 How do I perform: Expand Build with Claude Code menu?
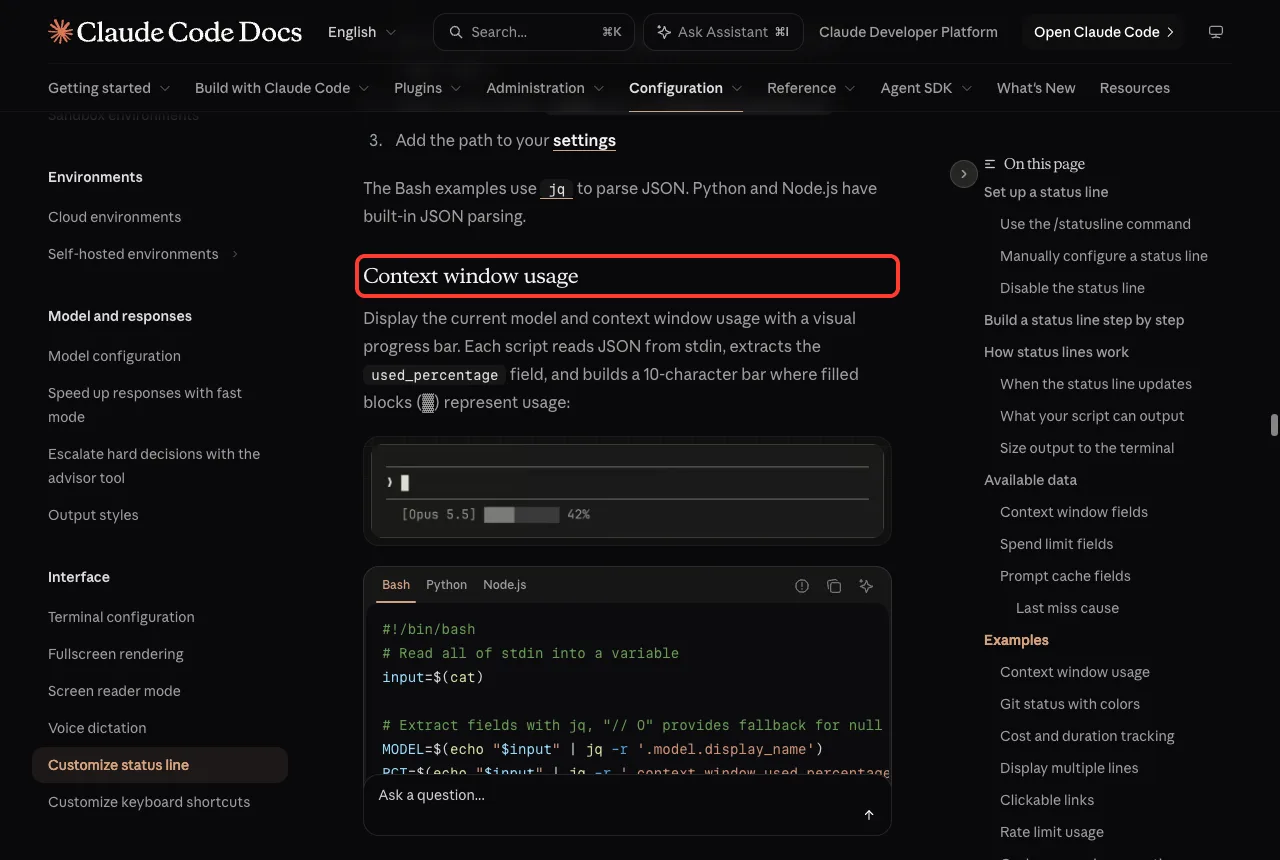point(282,88)
